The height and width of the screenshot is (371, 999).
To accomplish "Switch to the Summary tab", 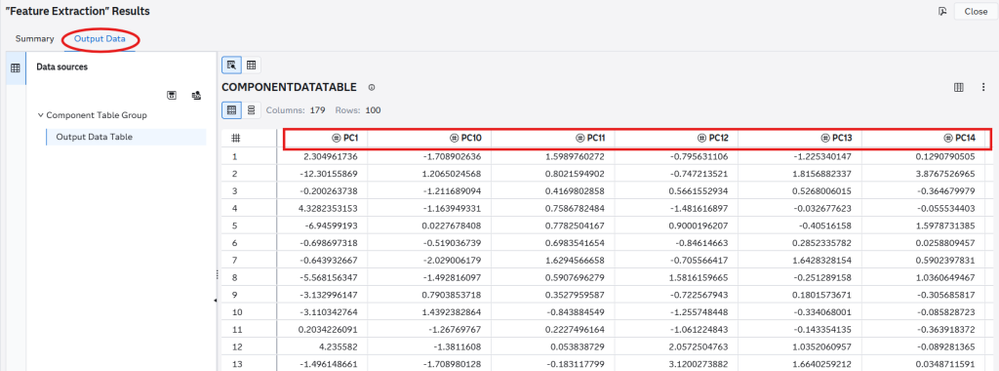I will click(34, 39).
